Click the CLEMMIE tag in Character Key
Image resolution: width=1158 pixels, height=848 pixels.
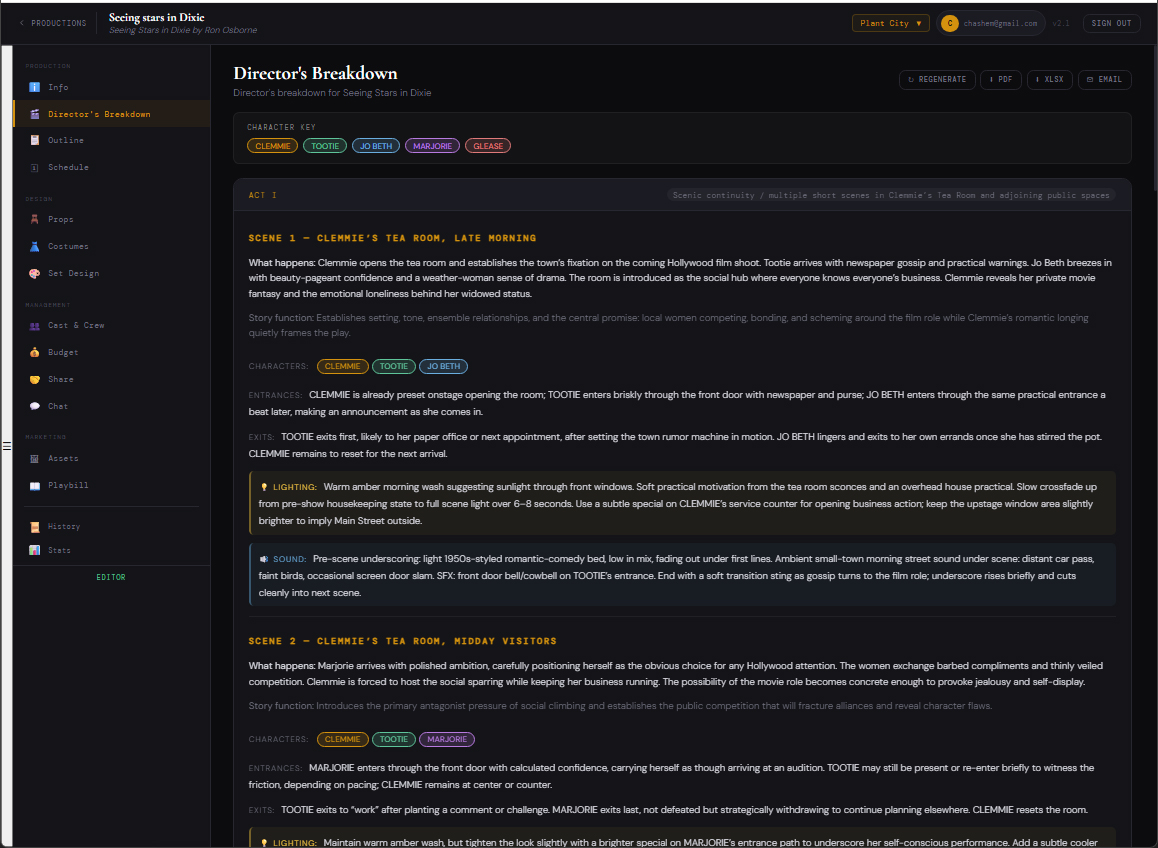point(273,146)
